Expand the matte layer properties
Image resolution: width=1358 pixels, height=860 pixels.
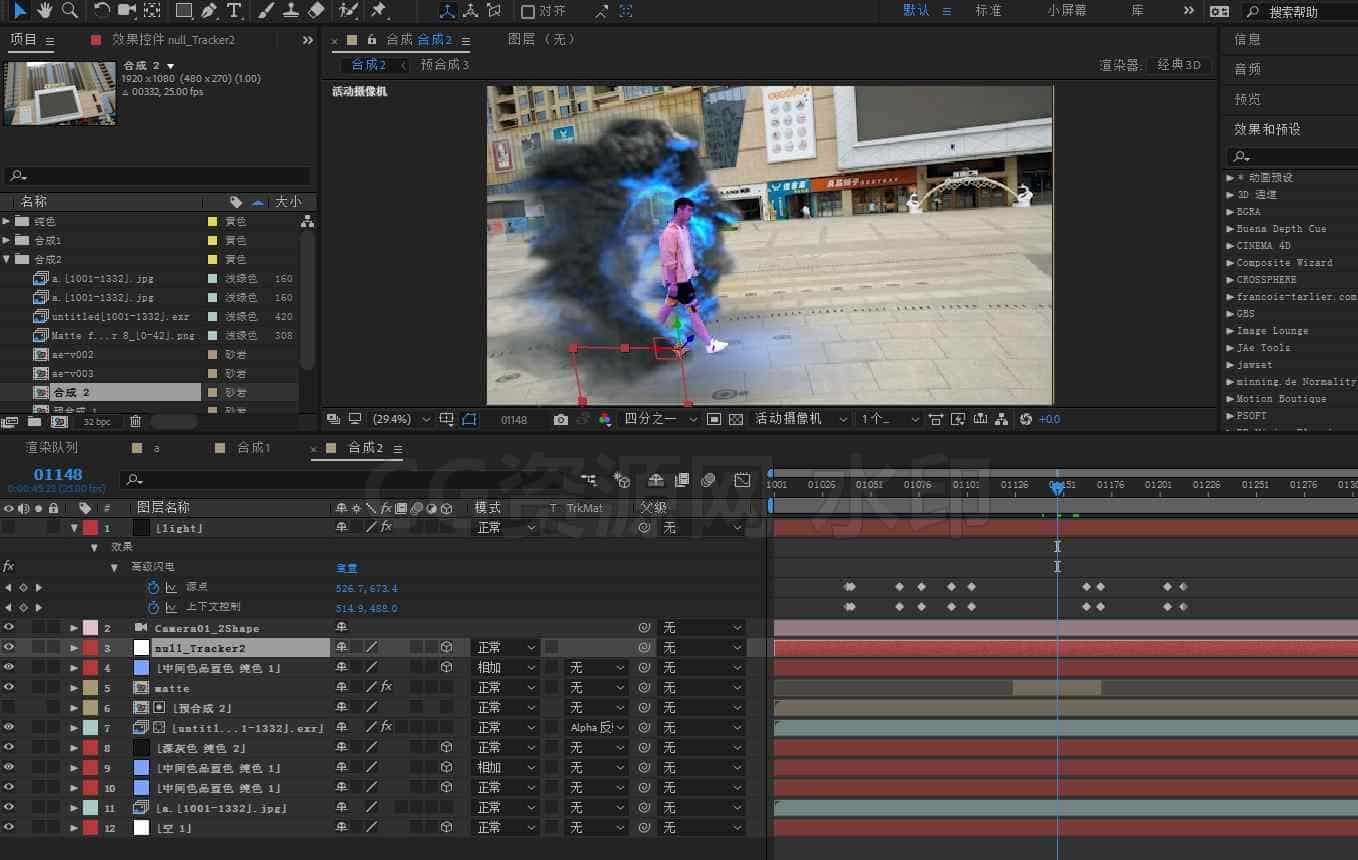click(74, 687)
